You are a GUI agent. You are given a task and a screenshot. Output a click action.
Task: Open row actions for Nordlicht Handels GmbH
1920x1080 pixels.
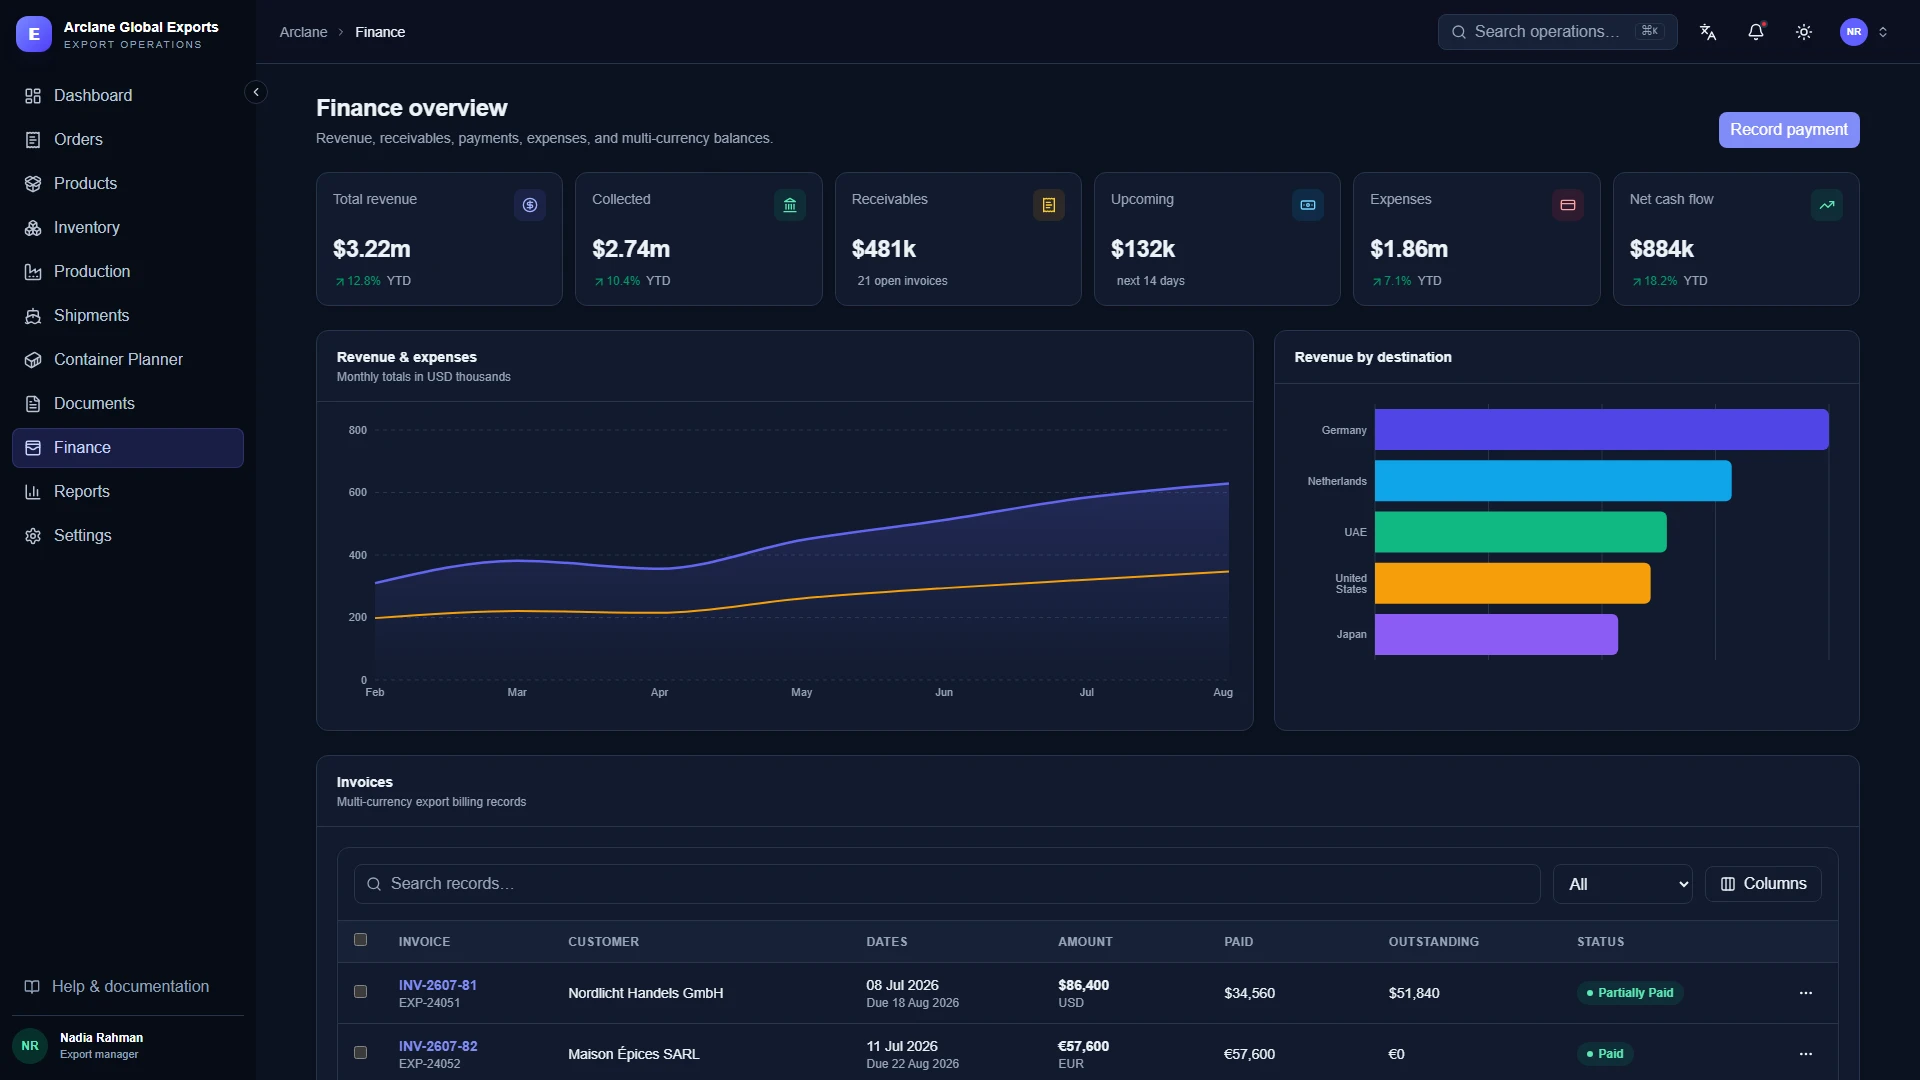click(x=1806, y=993)
